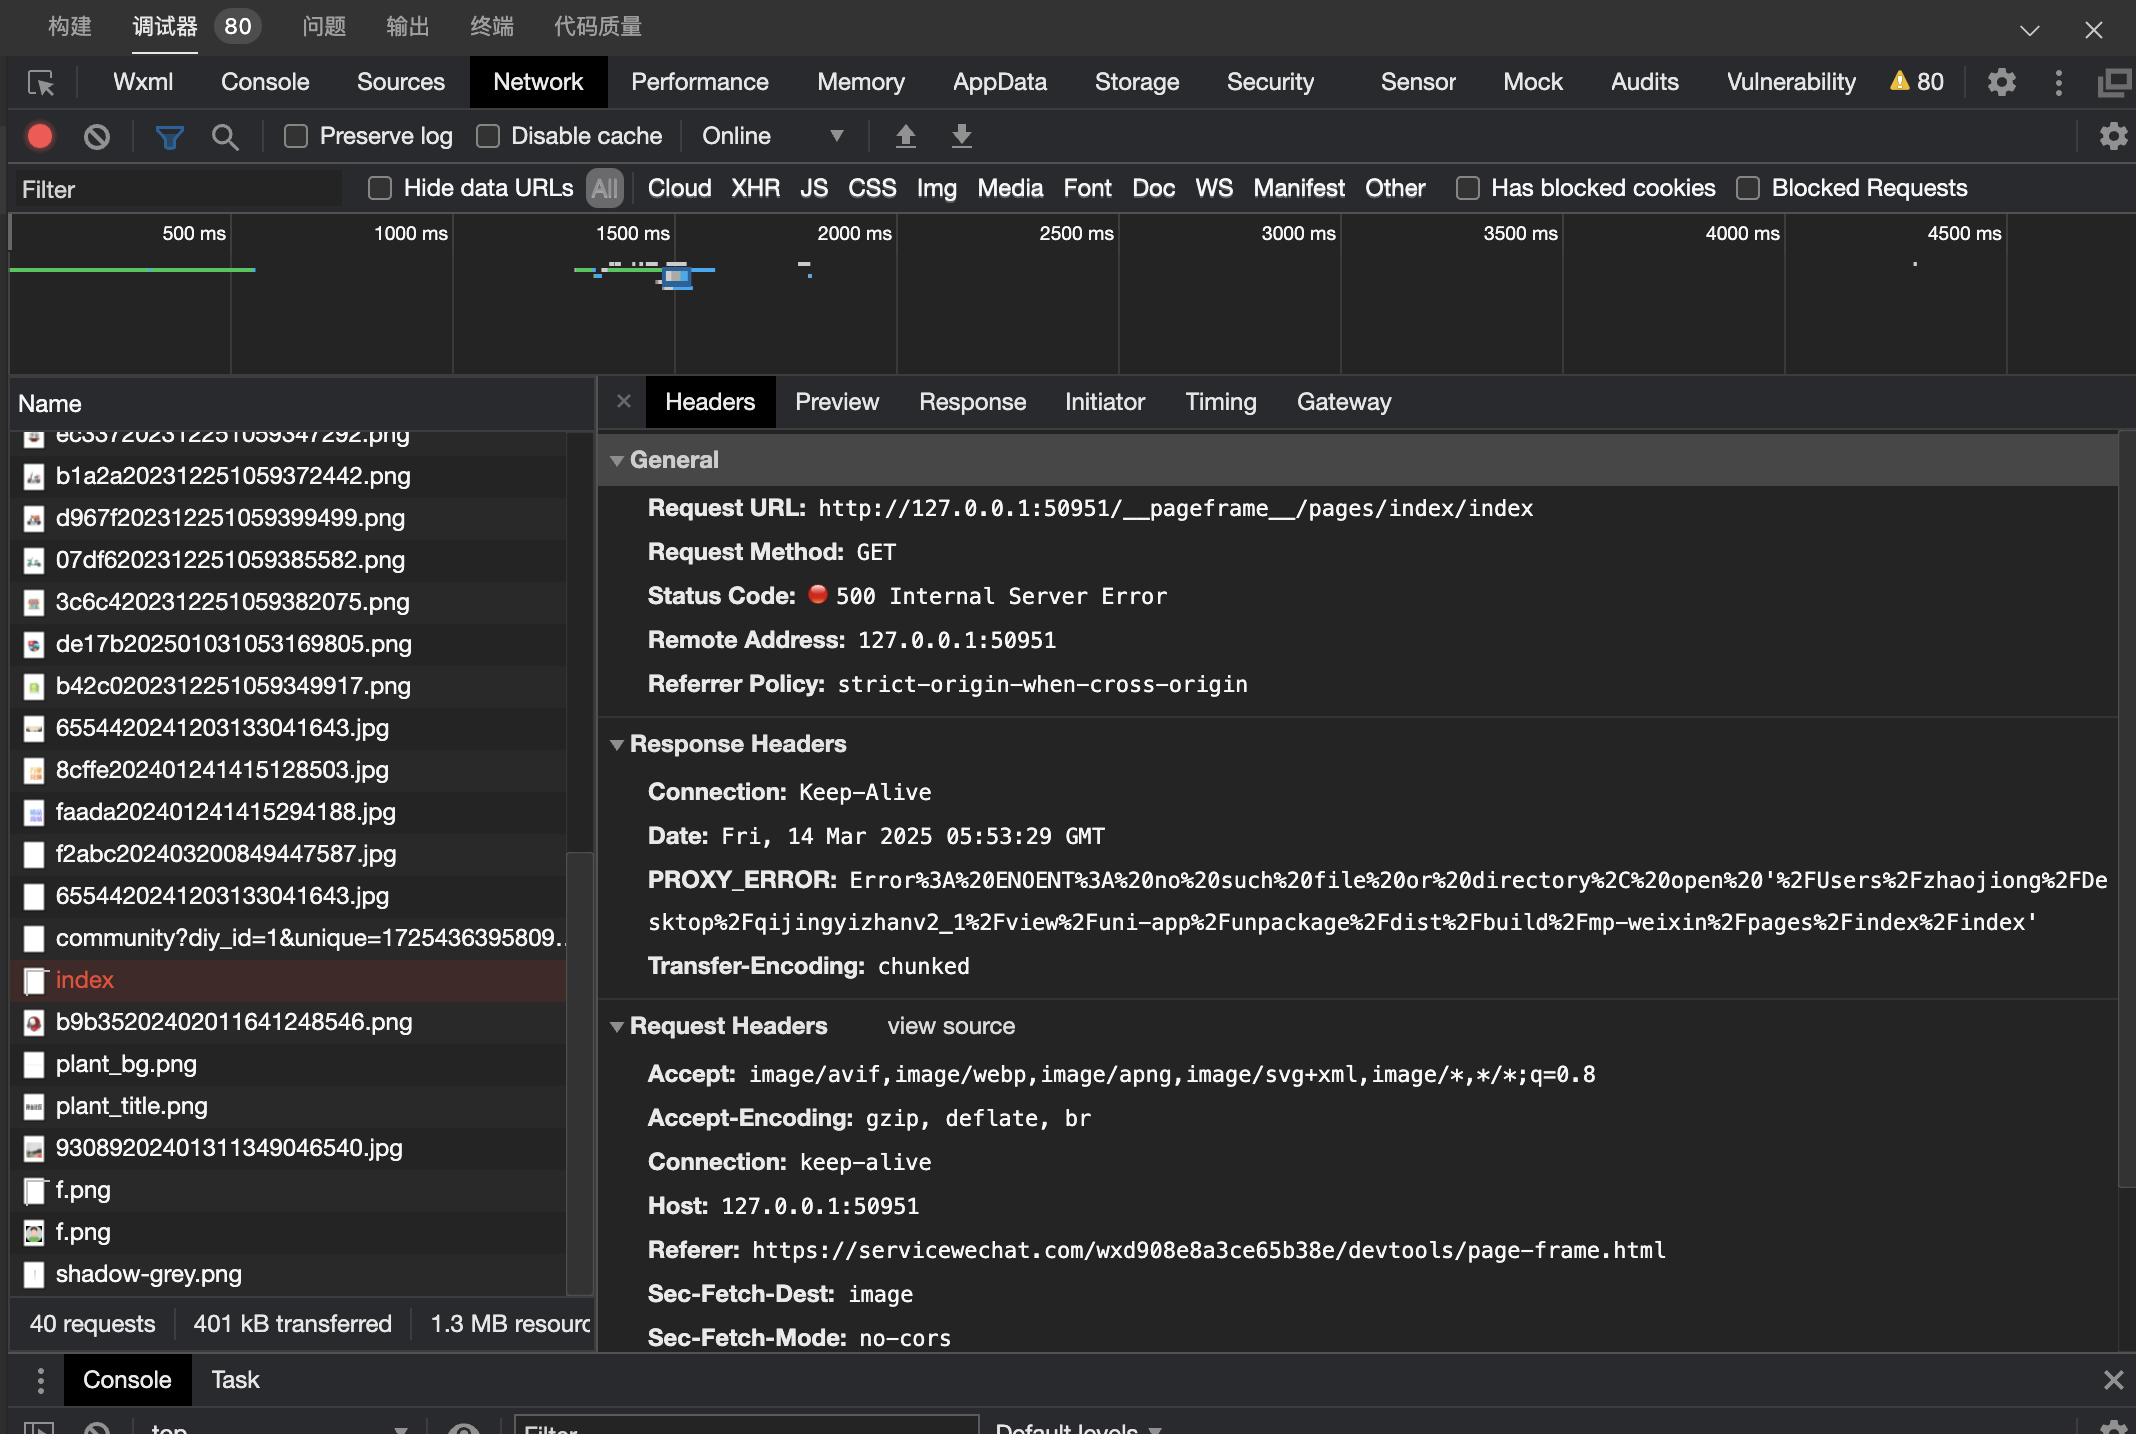2136x1434 pixels.
Task: Collapse debugger panel chevron at top right
Action: pos(2030,30)
